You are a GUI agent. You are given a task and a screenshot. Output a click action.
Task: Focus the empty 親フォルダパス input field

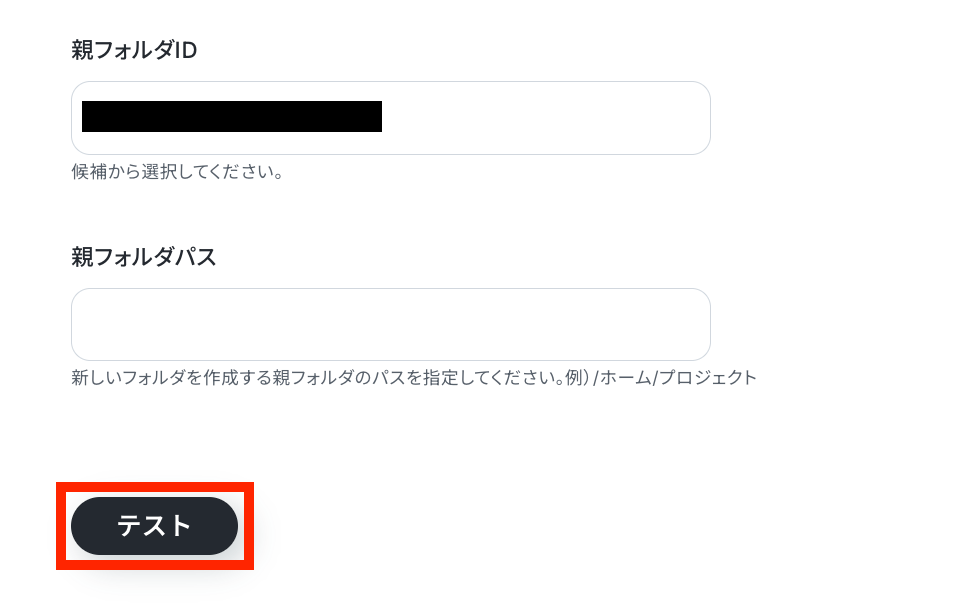click(x=391, y=324)
